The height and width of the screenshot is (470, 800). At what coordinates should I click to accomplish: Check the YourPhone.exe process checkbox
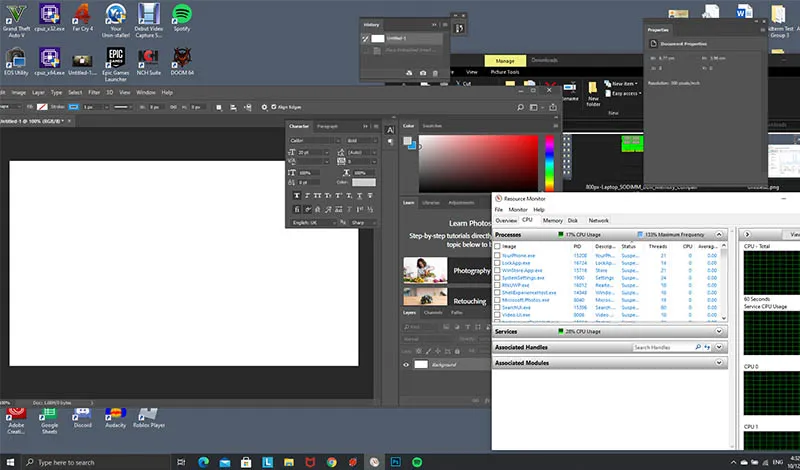tap(498, 255)
